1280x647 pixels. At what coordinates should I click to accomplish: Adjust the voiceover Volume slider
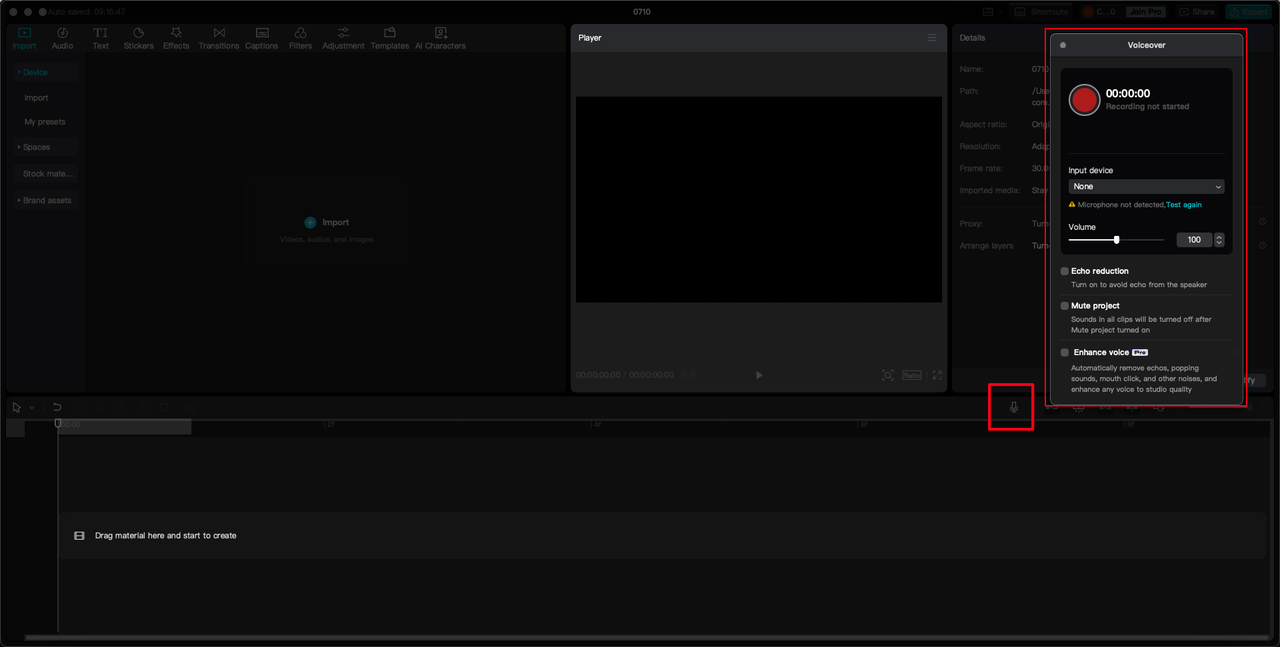[x=1116, y=240]
